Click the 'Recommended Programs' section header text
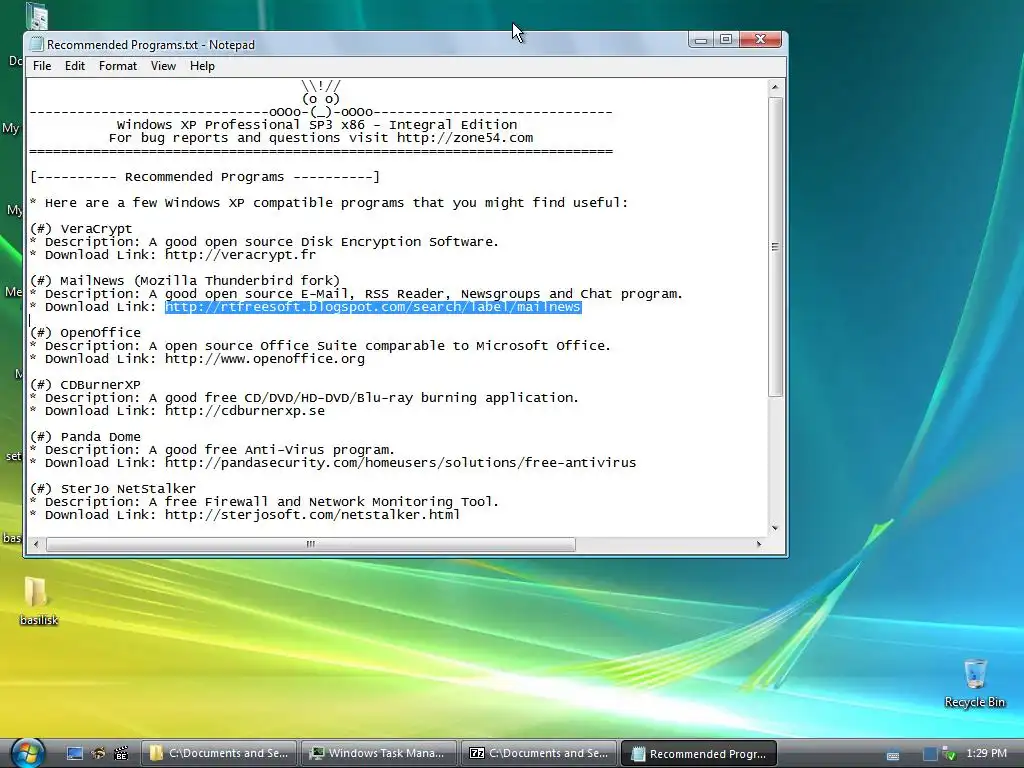1024x768 pixels. [204, 177]
